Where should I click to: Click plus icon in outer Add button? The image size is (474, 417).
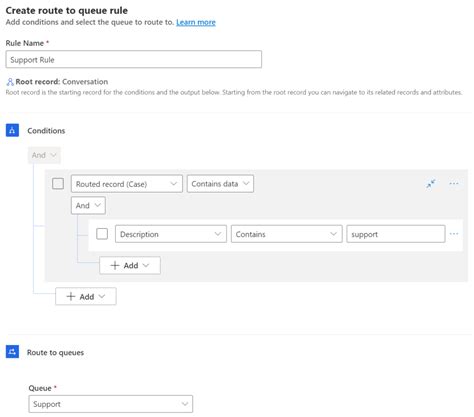click(x=71, y=297)
